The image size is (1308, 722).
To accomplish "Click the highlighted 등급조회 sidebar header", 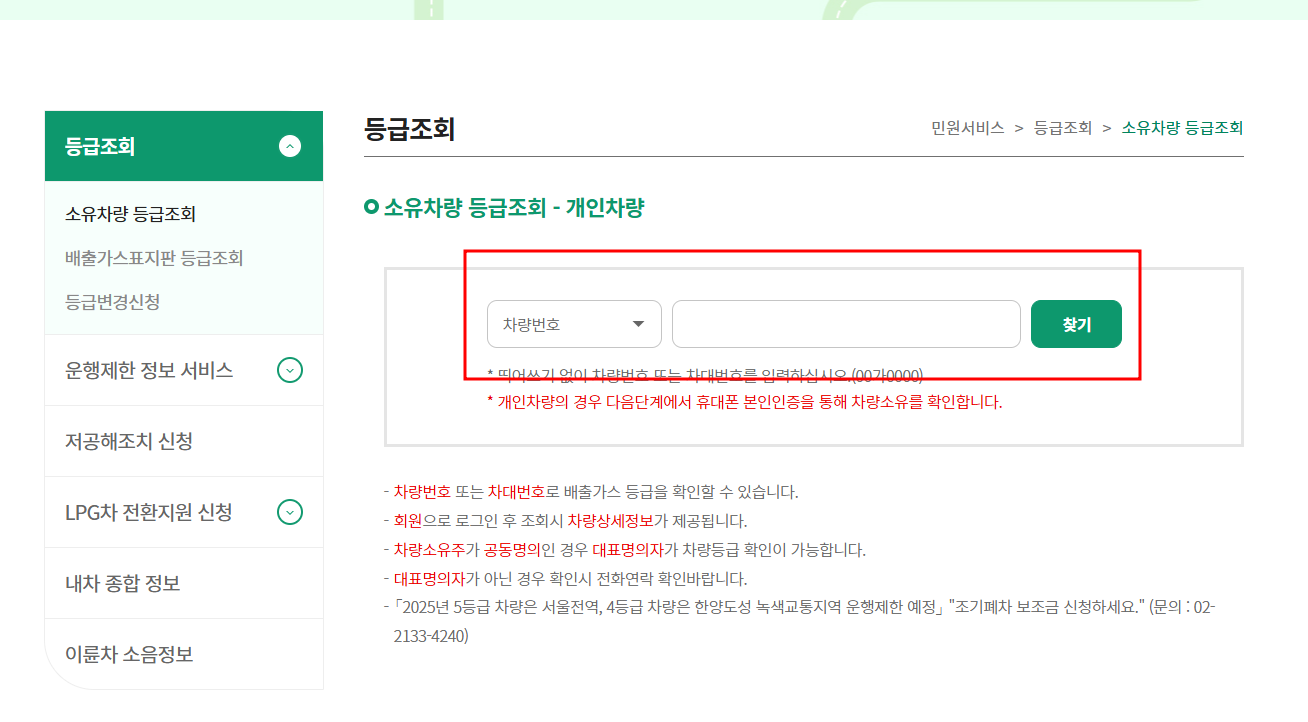I will click(102, 146).
